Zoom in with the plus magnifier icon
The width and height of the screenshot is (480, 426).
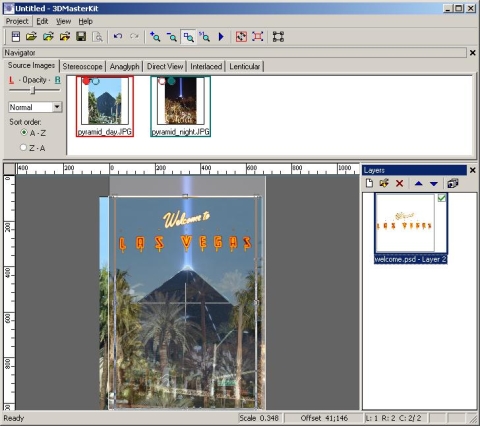coord(155,36)
